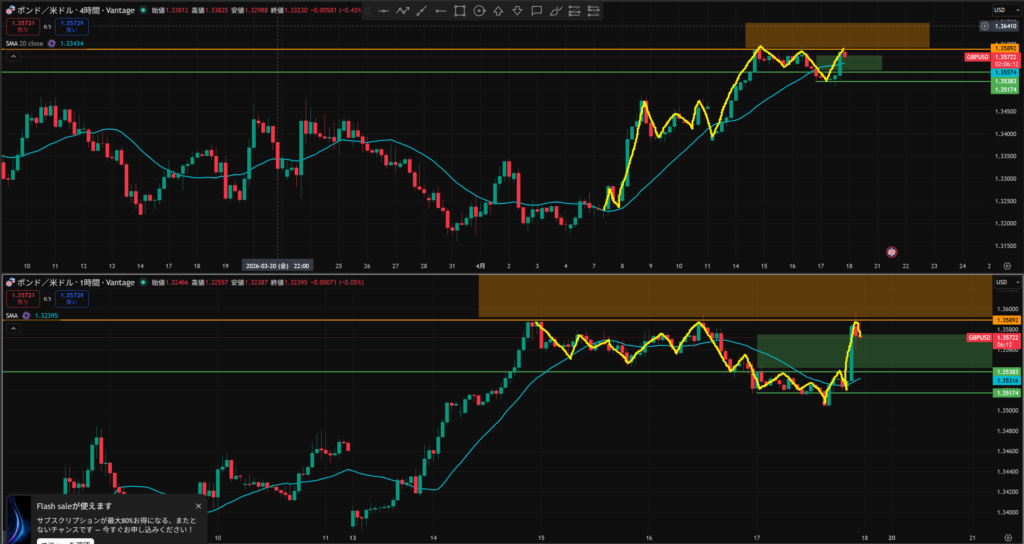The width and height of the screenshot is (1024, 544).
Task: Close the Flash sale notification
Action: 198,506
